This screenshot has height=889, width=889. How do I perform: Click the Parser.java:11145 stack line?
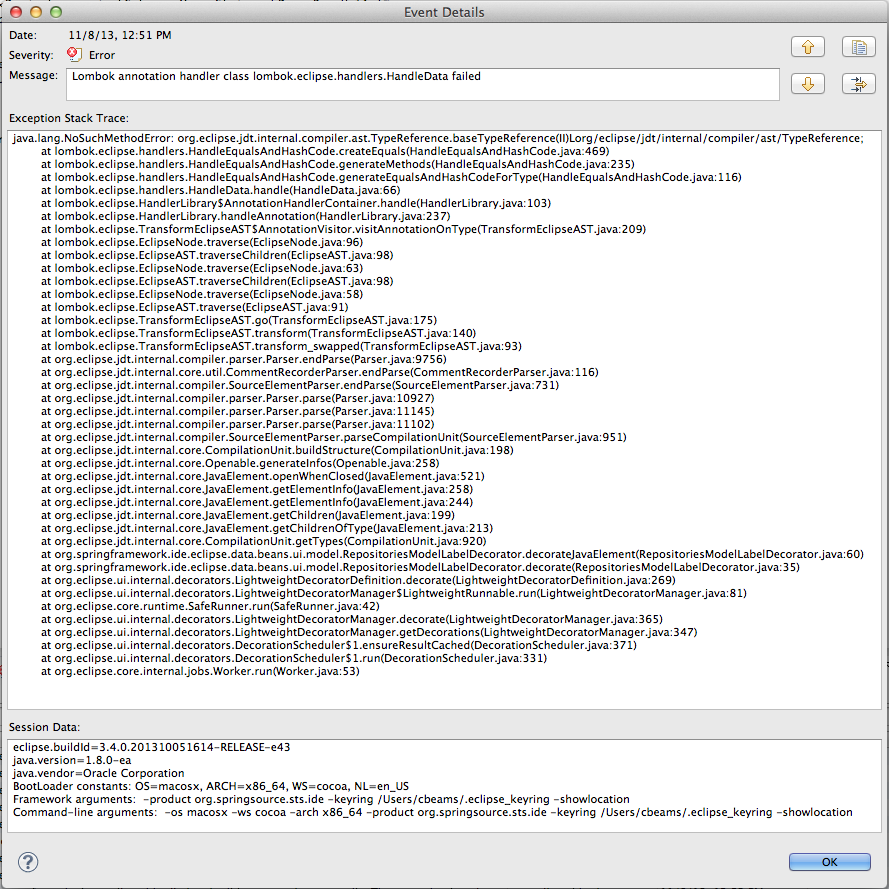point(238,412)
